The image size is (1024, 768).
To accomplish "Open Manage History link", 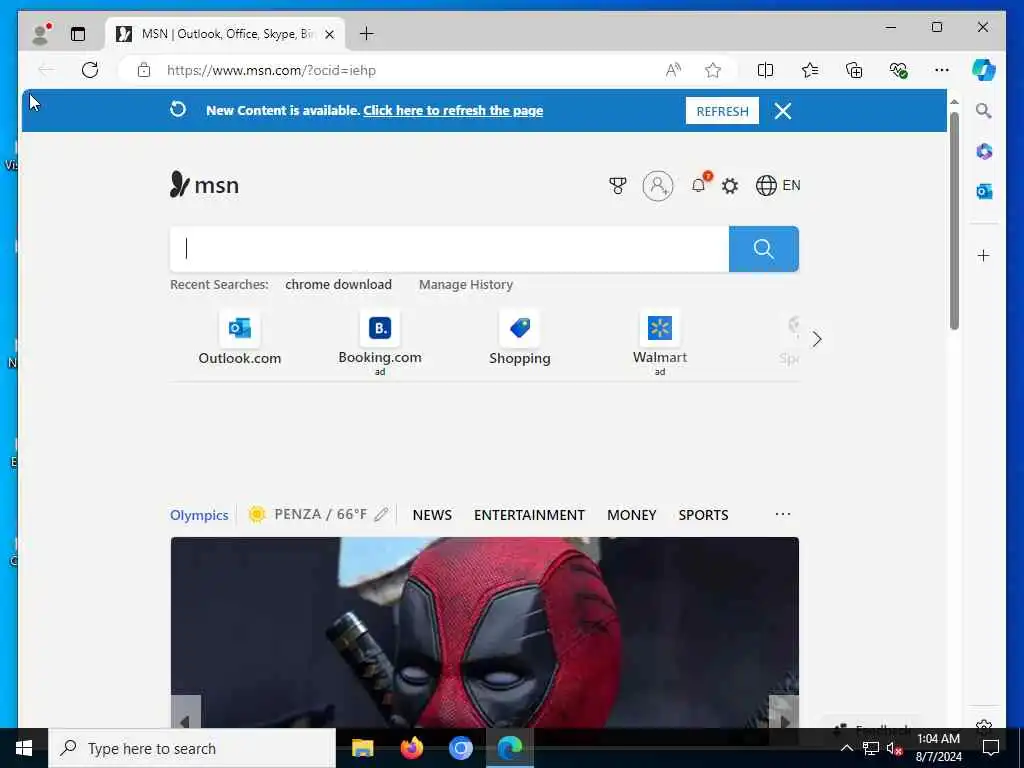I will click(466, 285).
